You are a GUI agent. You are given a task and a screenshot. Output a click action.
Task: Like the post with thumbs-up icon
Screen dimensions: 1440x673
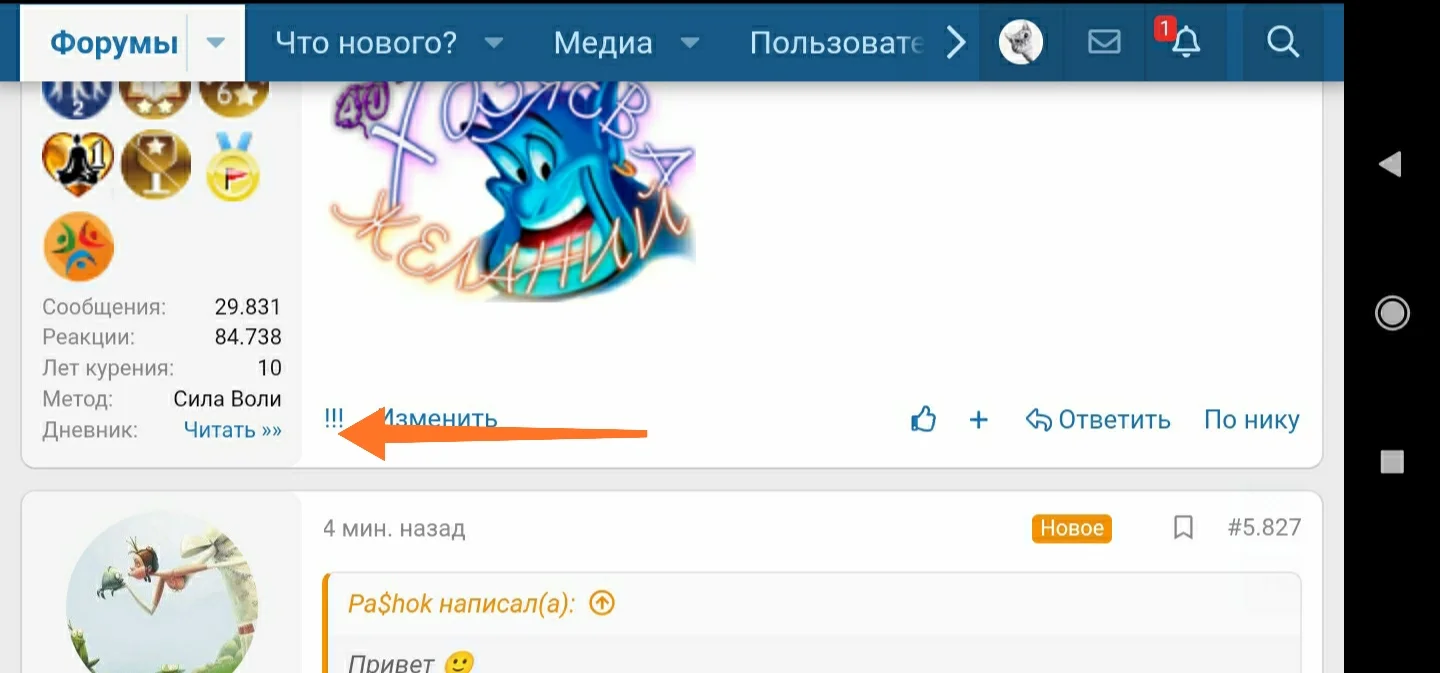pyautogui.click(x=923, y=419)
